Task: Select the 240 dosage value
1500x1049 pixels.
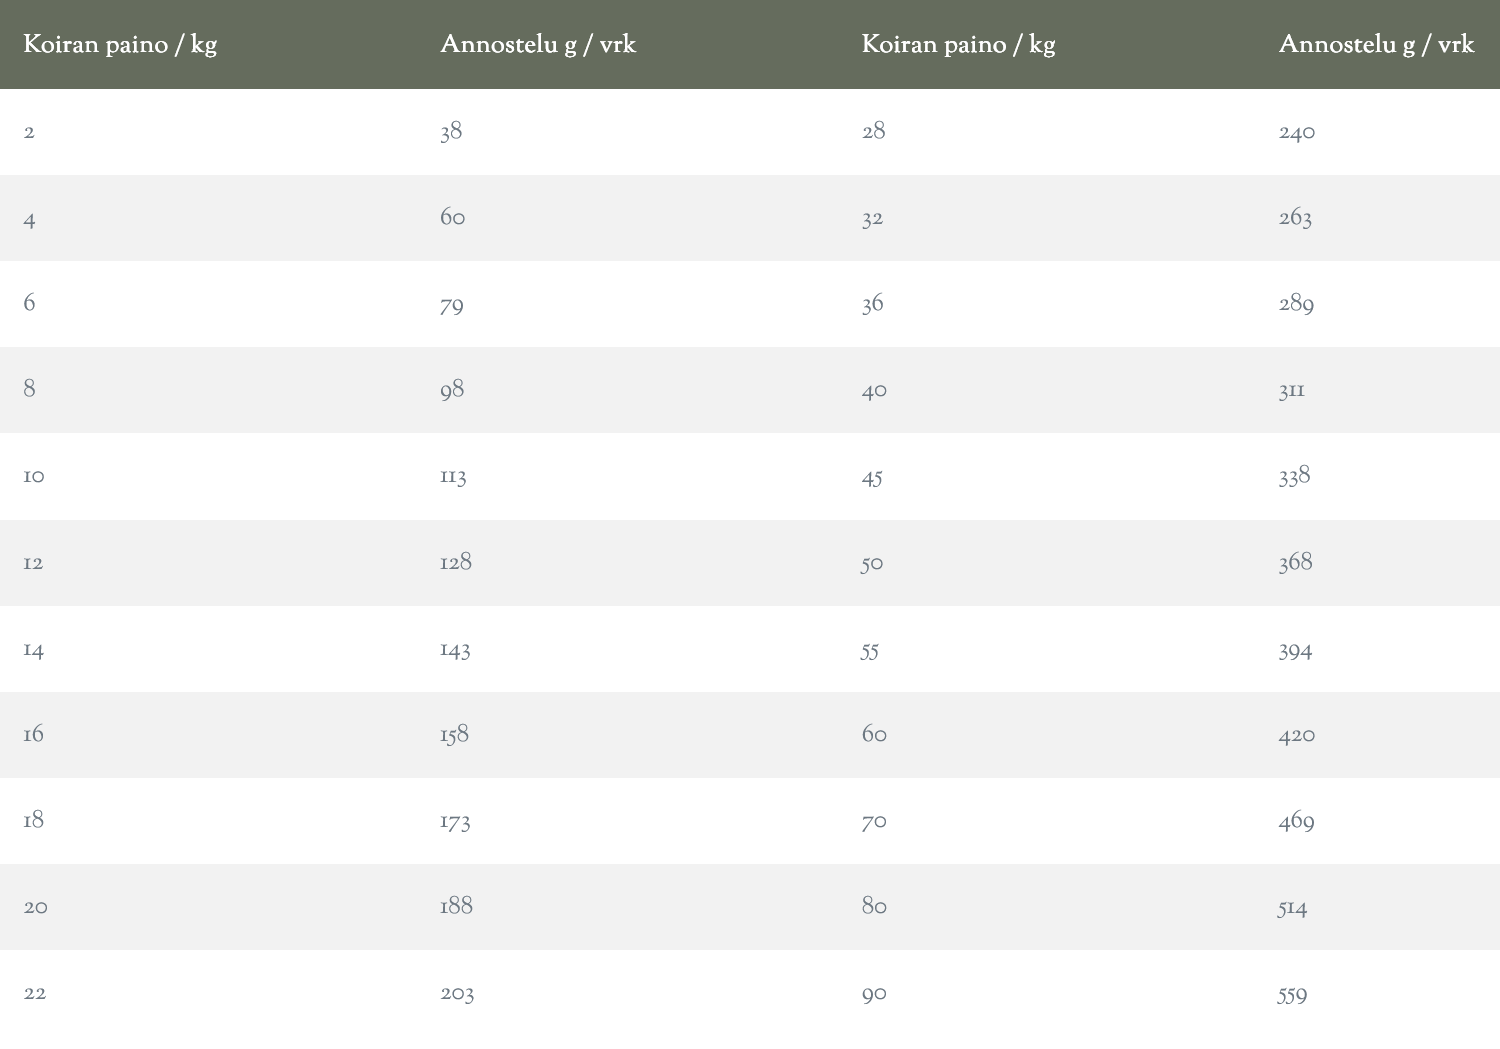Action: [x=1297, y=132]
